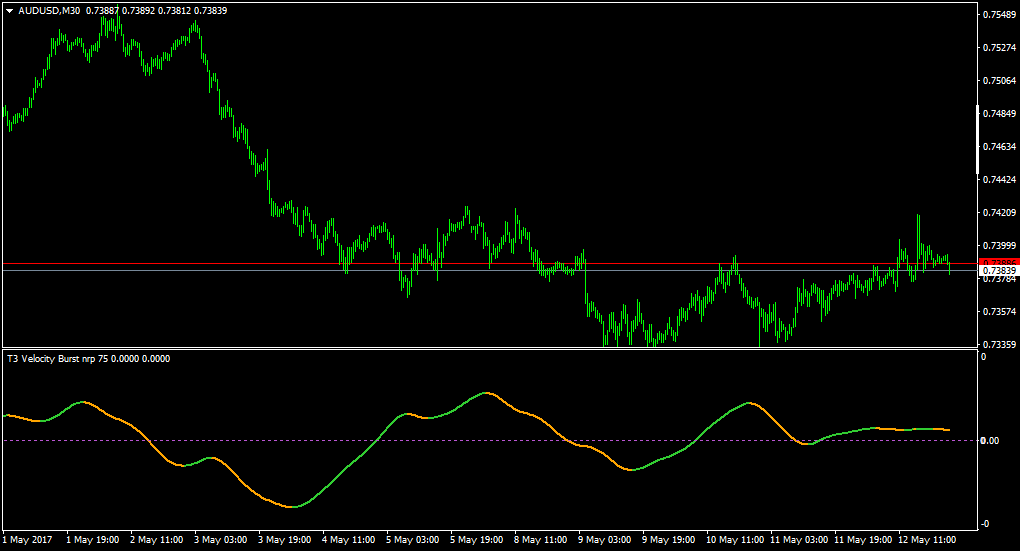Click the 0.73359 price scale label
This screenshot has height=551, width=1020.
point(999,344)
